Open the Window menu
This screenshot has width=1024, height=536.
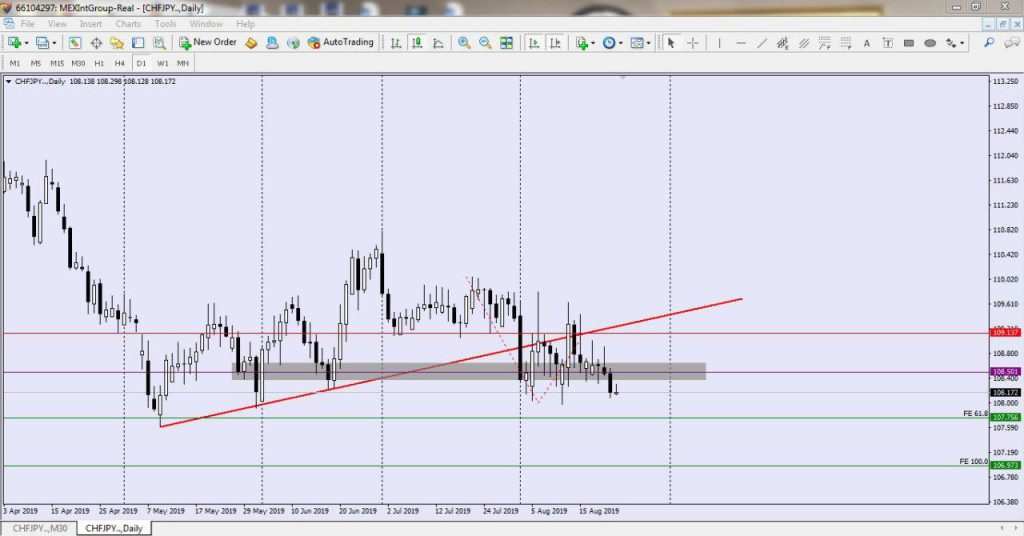[x=206, y=24]
